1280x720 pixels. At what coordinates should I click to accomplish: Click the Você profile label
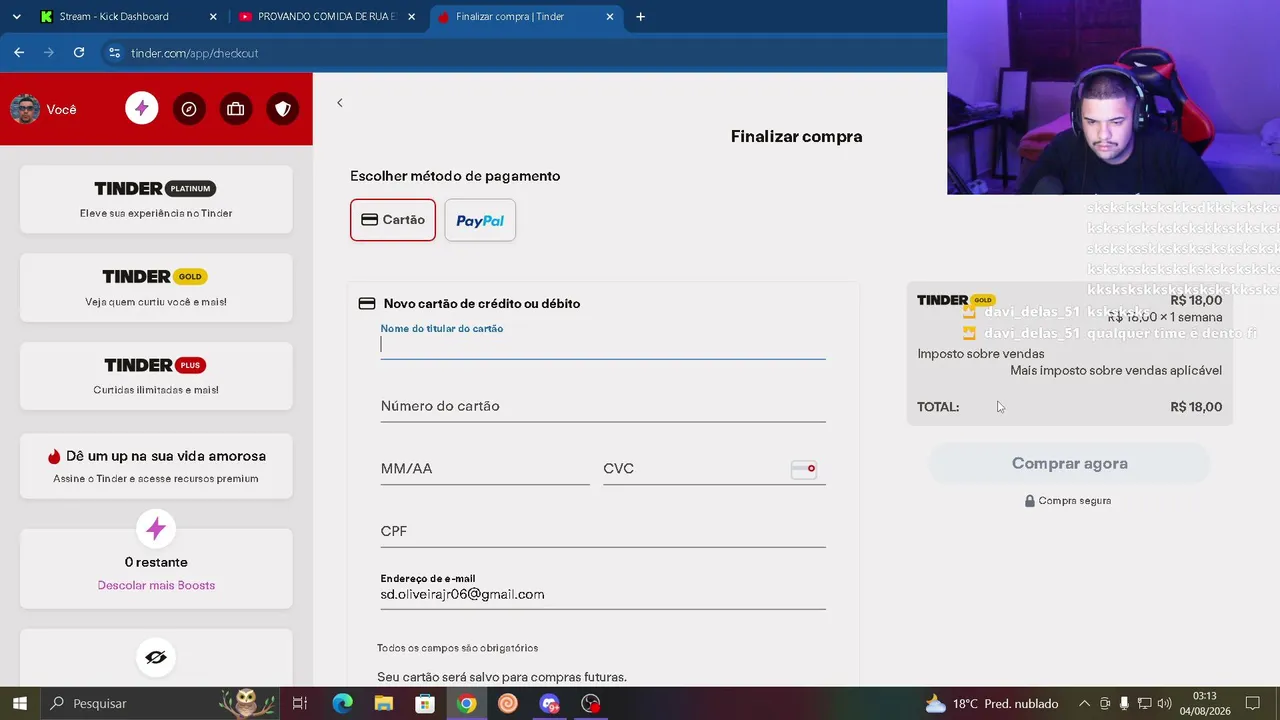point(62,110)
